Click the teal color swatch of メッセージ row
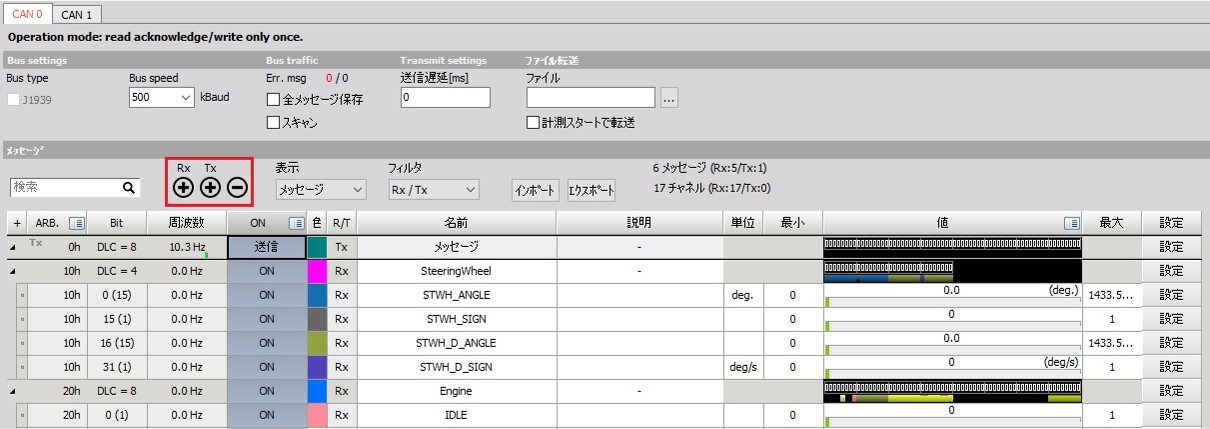This screenshot has height=429, width=1210. pos(317,247)
